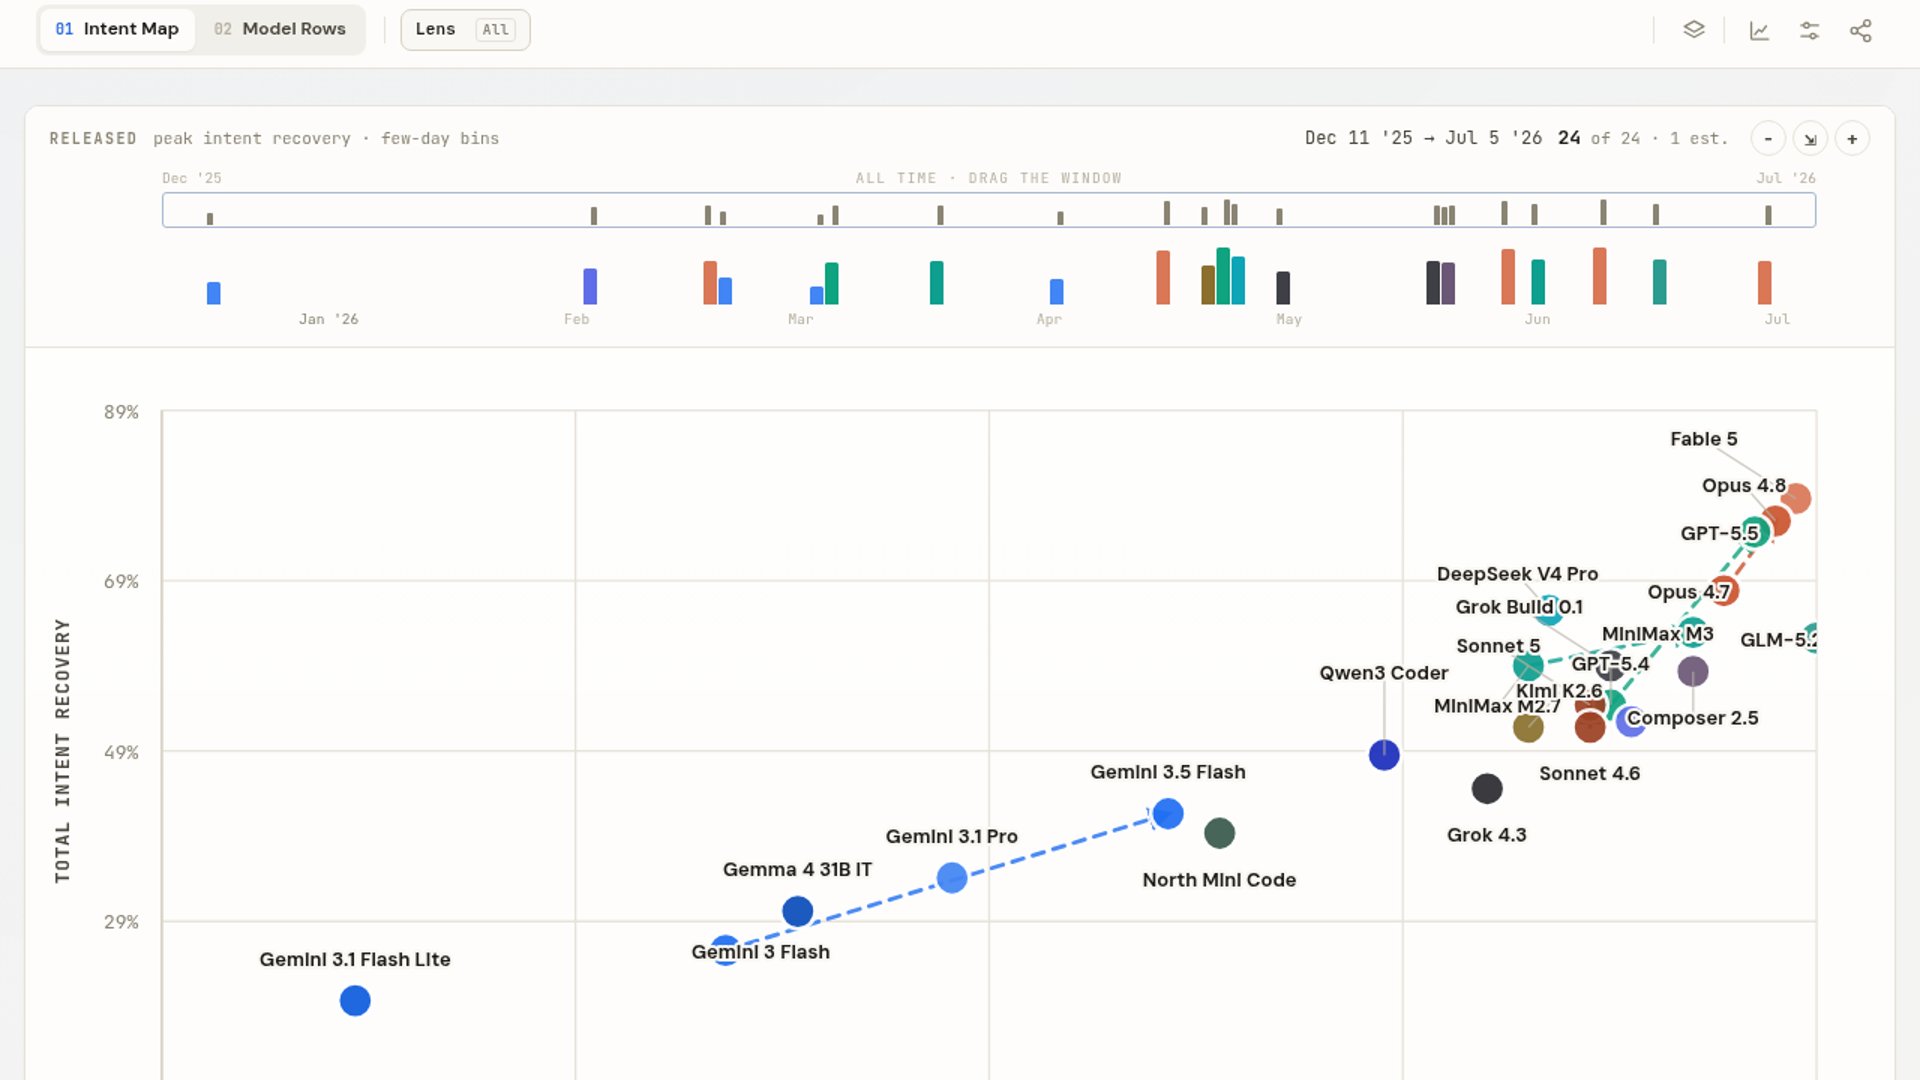Select the North Mini Code data point
The height and width of the screenshot is (1080, 1920).
(x=1219, y=832)
